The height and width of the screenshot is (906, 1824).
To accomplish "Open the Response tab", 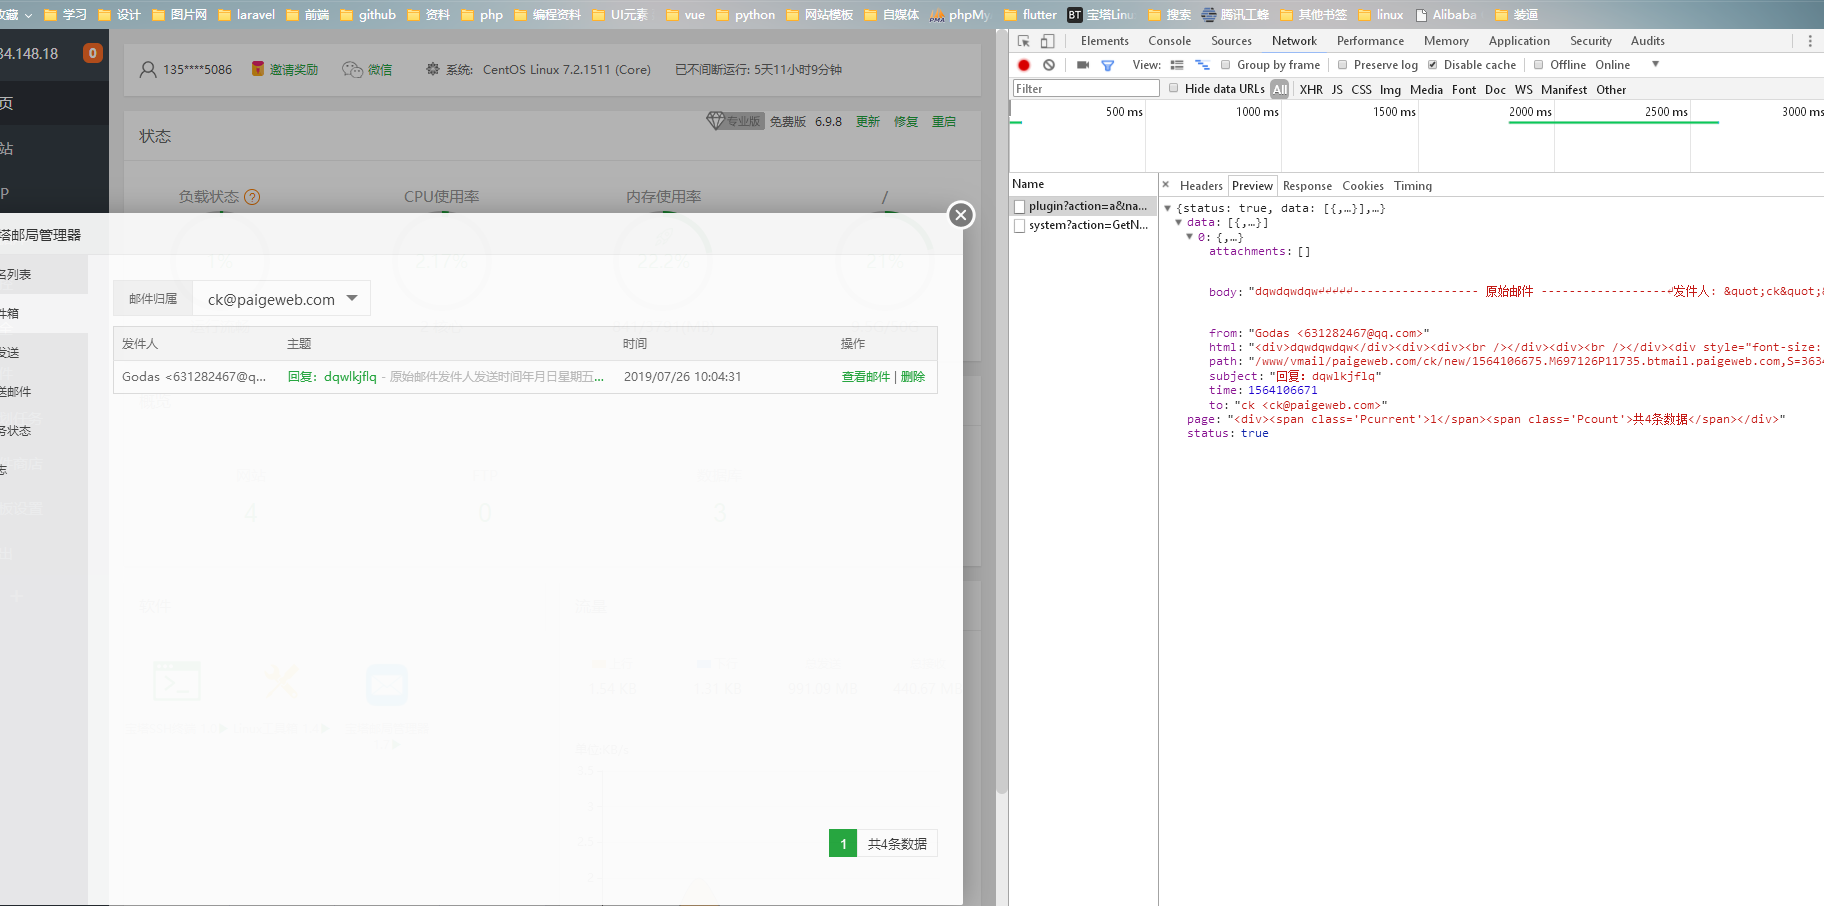I will [1307, 186].
